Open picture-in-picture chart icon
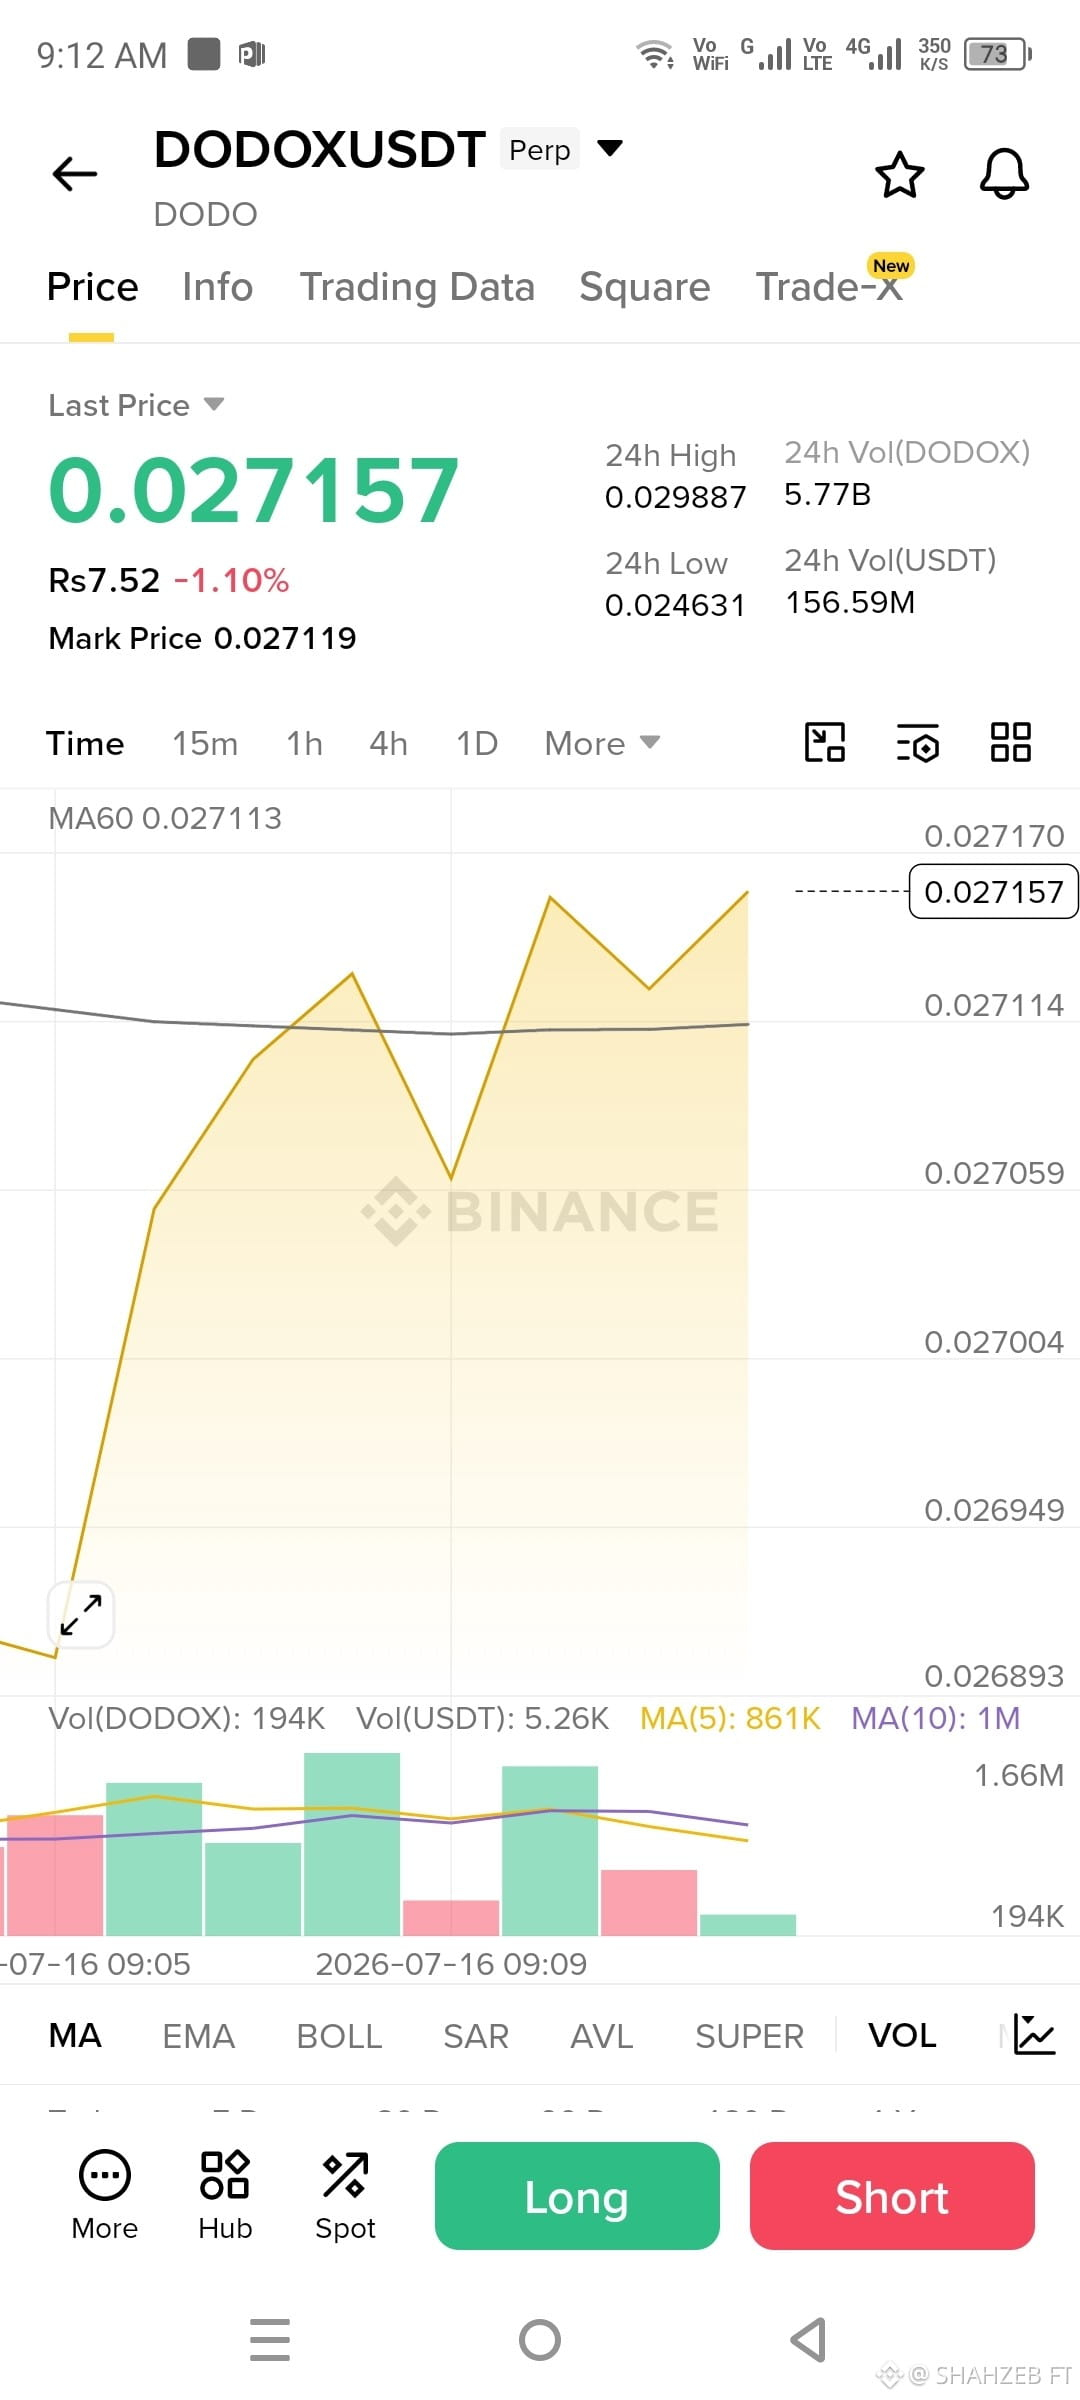 point(825,742)
